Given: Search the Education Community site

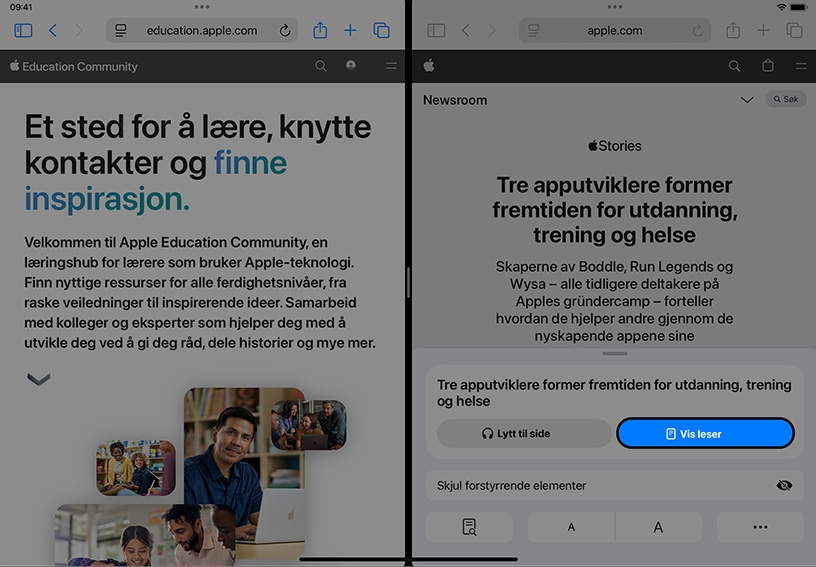Looking at the screenshot, I should click(x=321, y=66).
